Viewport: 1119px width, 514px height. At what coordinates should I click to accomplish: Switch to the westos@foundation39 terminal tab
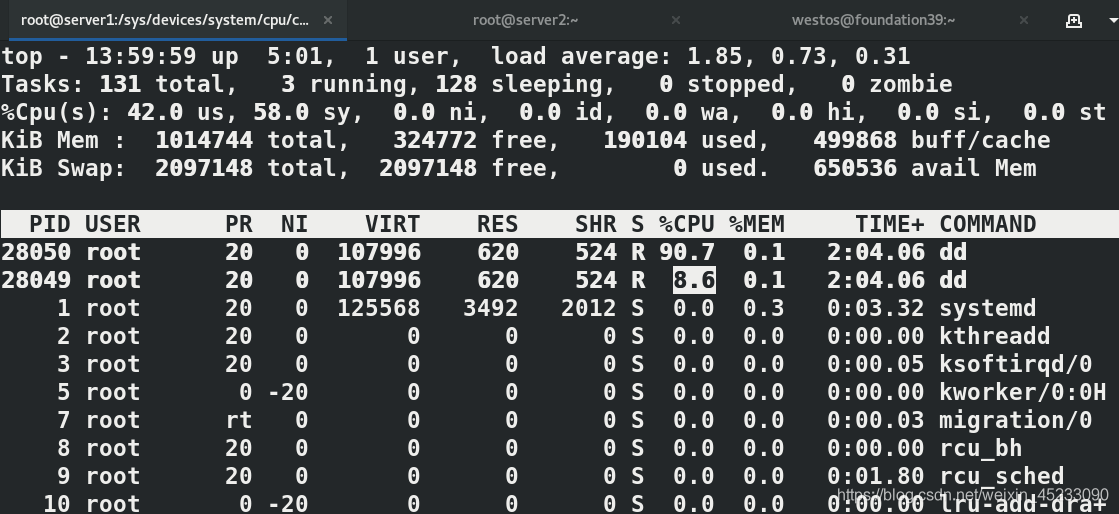[874, 20]
